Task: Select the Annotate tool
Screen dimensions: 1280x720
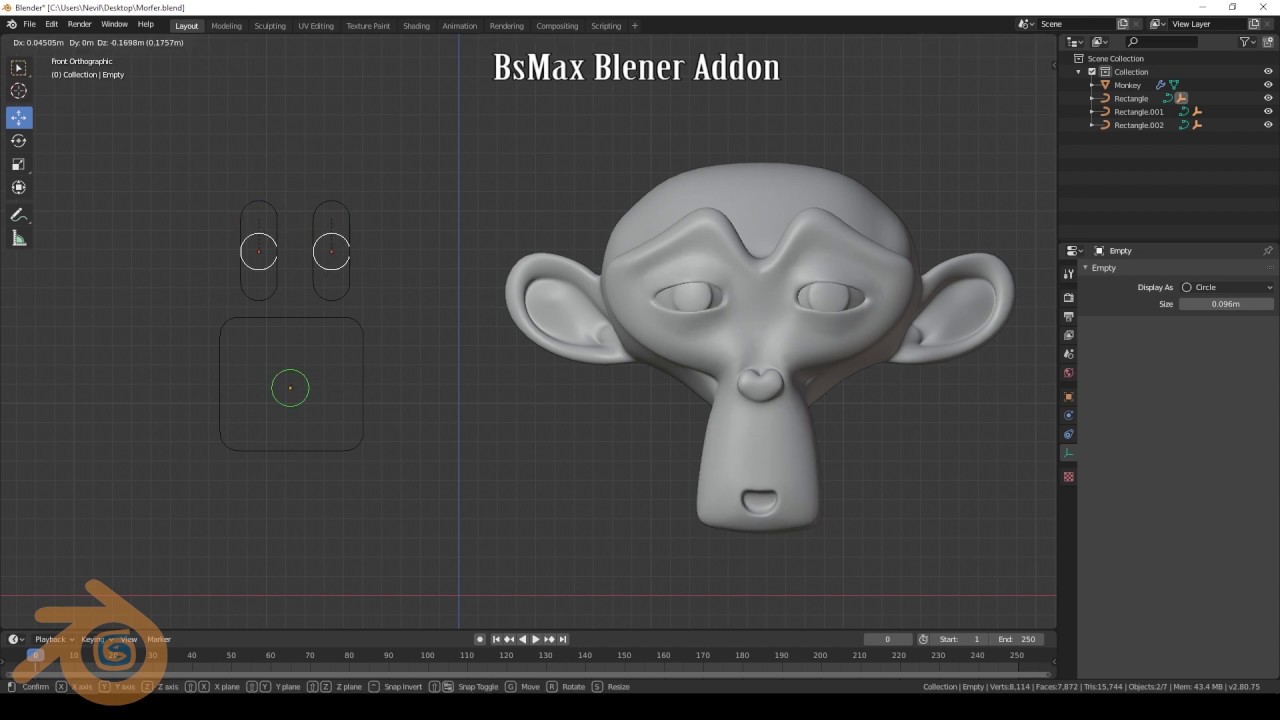Action: (x=19, y=215)
